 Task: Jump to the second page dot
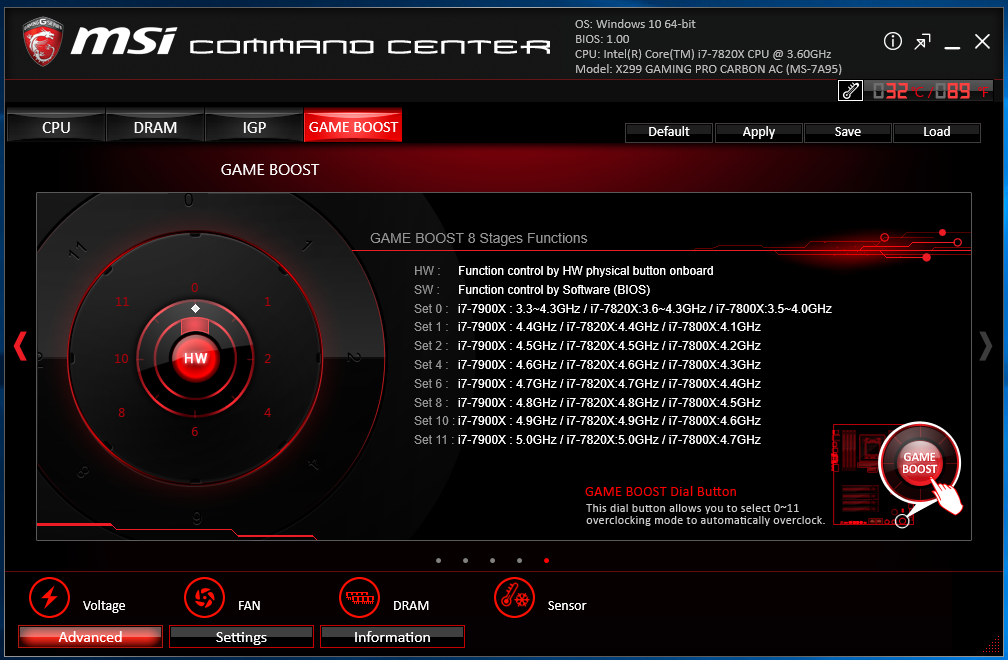465,560
